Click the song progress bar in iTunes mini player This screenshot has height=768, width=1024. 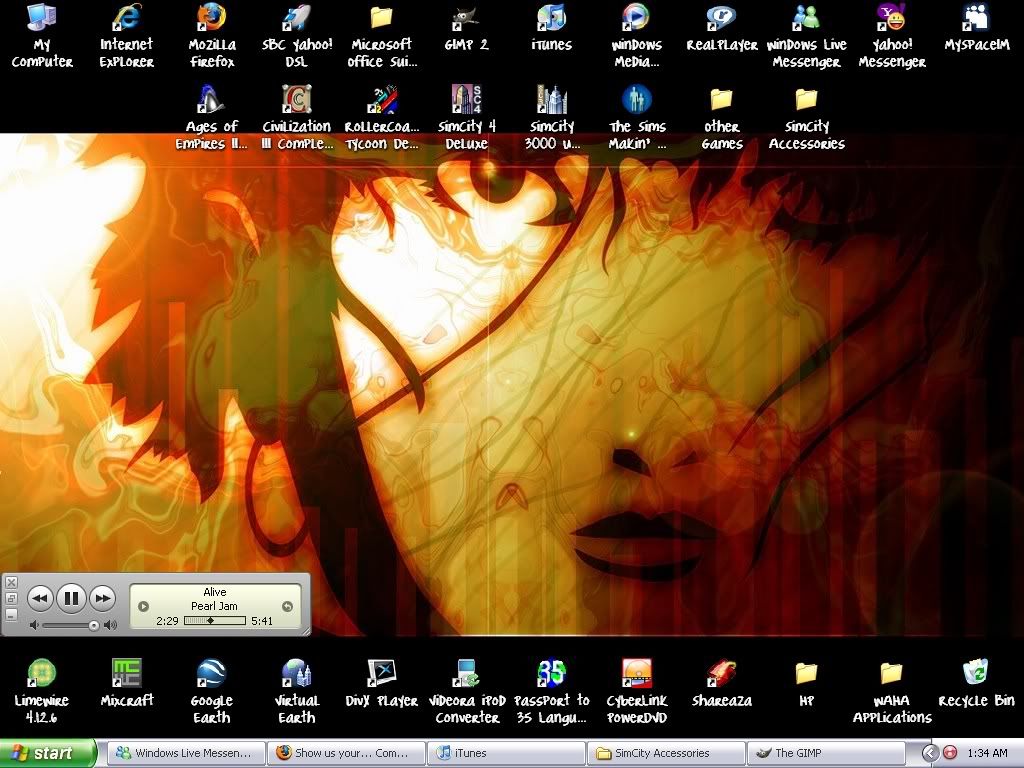215,620
